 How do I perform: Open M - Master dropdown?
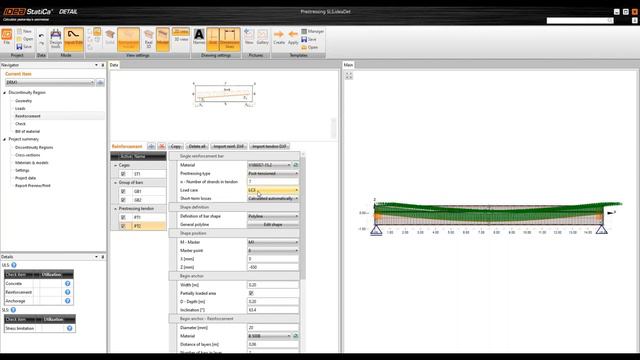click(x=273, y=242)
